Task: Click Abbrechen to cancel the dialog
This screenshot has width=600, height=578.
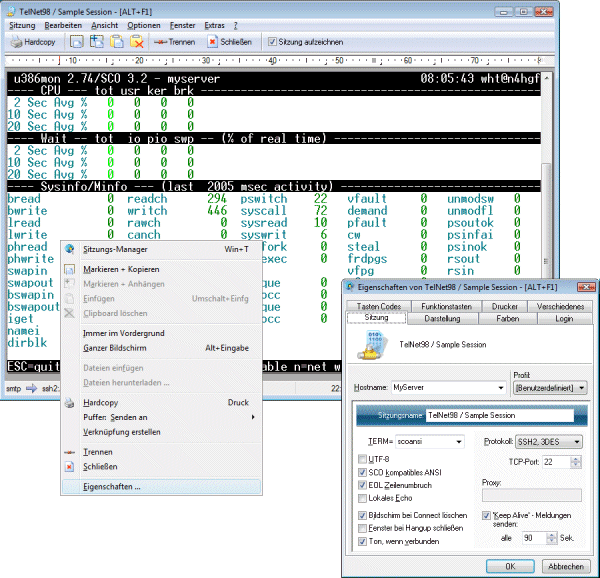Action: click(x=566, y=566)
